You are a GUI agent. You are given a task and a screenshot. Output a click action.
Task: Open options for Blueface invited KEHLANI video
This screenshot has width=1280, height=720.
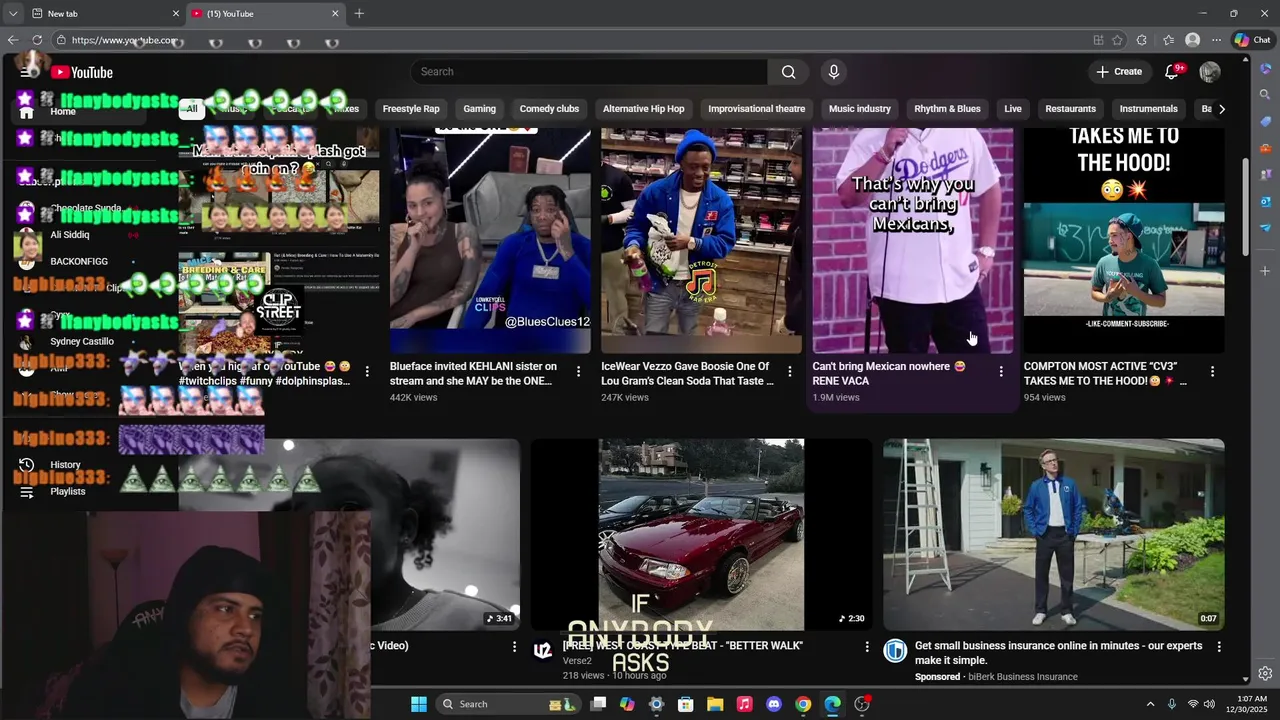pyautogui.click(x=578, y=371)
